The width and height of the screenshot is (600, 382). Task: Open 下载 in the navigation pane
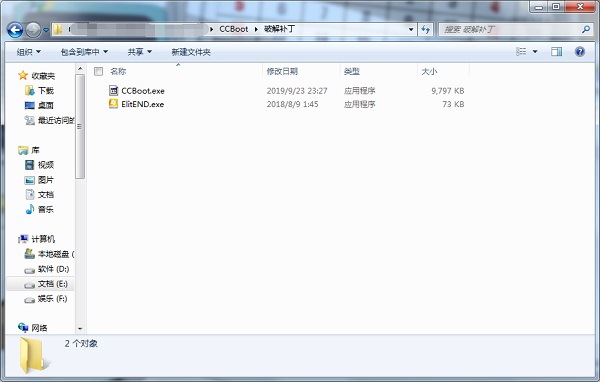46,91
